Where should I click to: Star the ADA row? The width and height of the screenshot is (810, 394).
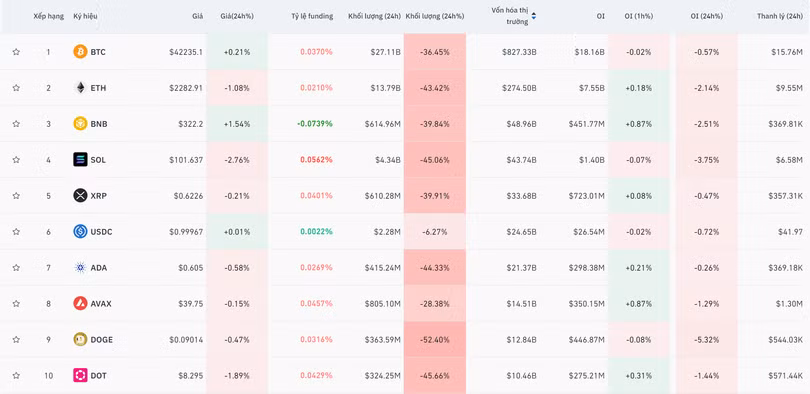click(16, 267)
